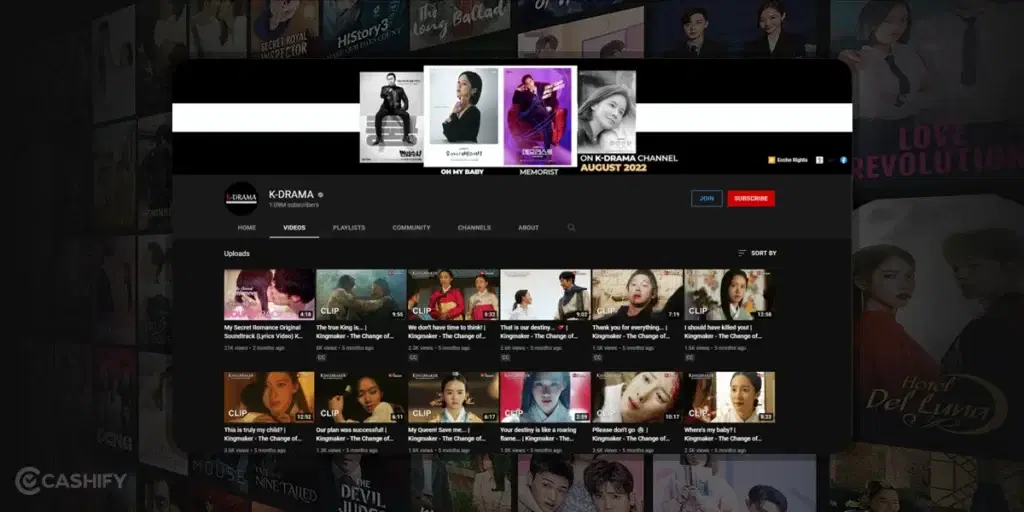
Task: Select the Videos tab
Action: [x=294, y=228]
